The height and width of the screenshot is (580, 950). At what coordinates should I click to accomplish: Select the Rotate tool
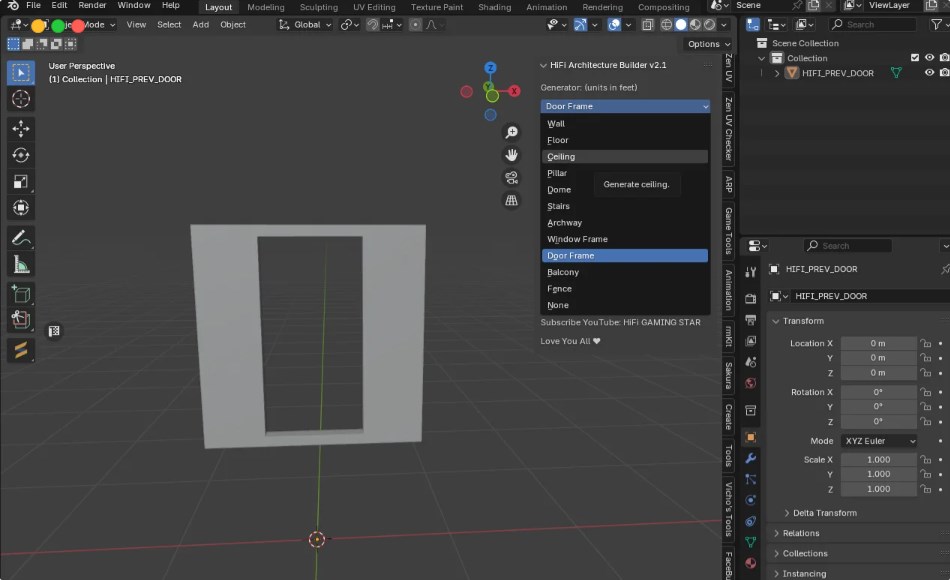click(x=20, y=154)
